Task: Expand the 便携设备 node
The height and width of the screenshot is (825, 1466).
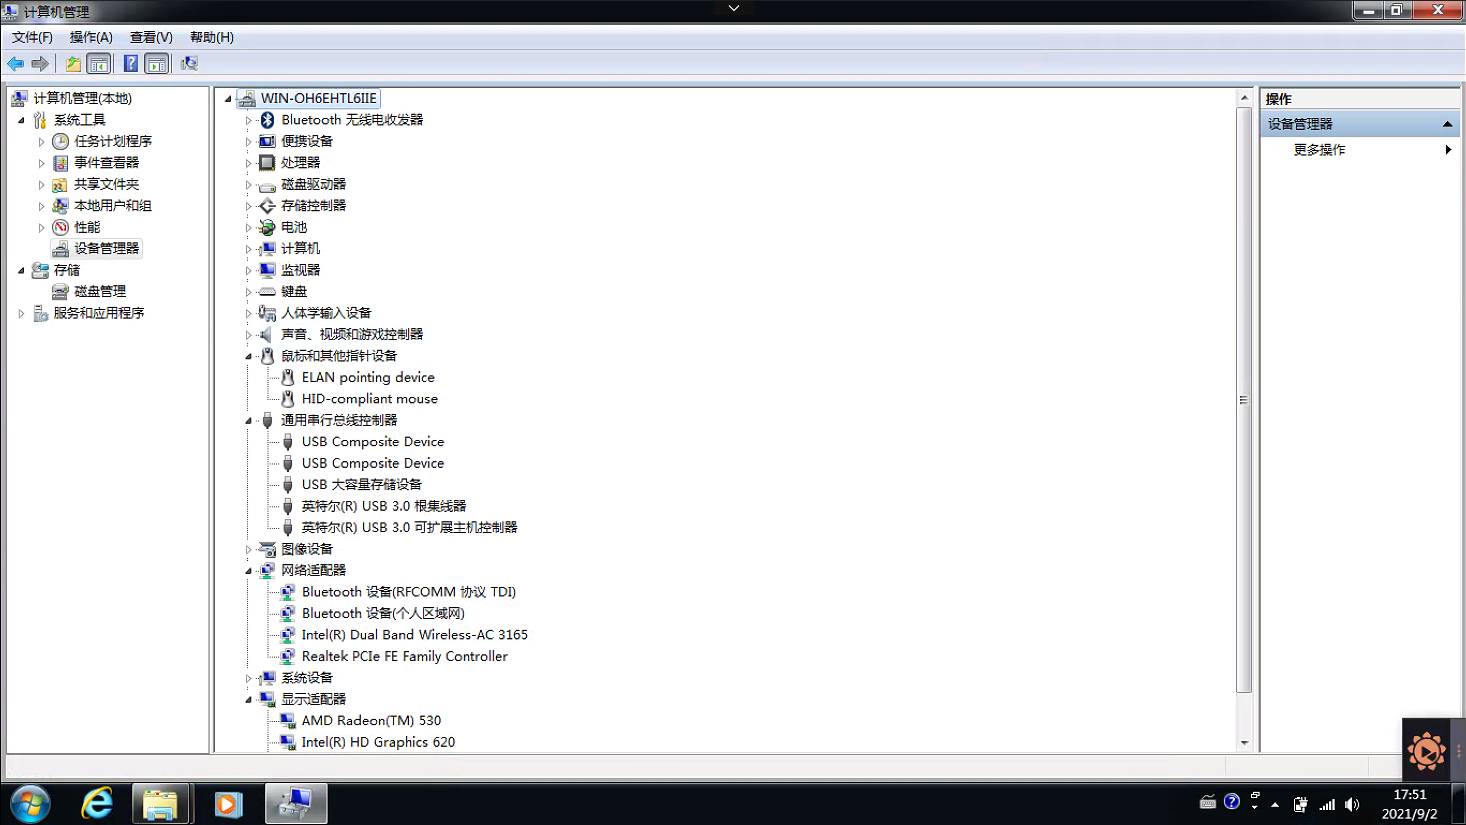Action: click(249, 142)
